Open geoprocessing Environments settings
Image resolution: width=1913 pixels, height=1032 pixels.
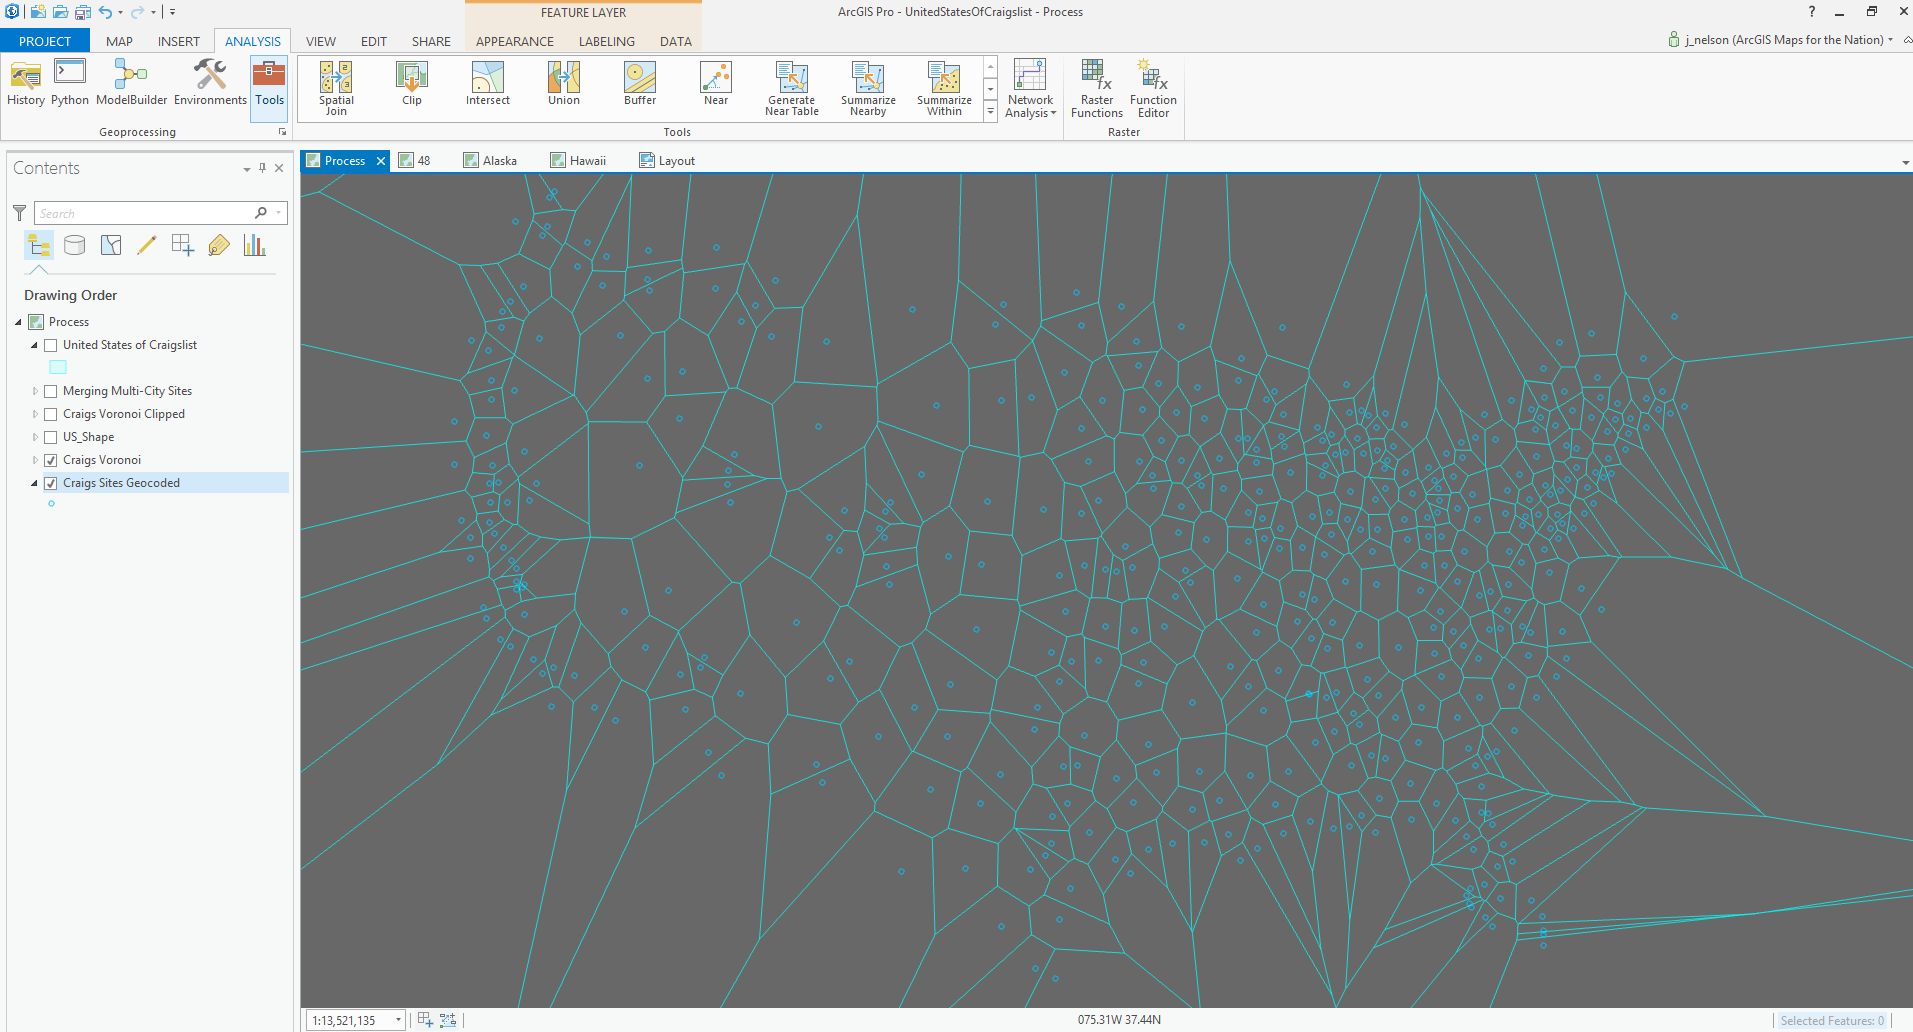click(x=210, y=84)
